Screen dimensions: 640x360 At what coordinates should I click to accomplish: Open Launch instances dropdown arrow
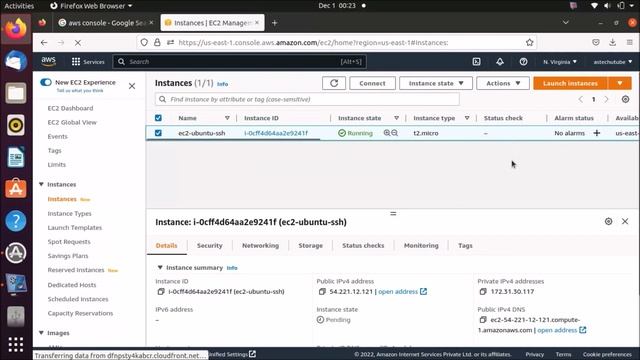point(620,83)
